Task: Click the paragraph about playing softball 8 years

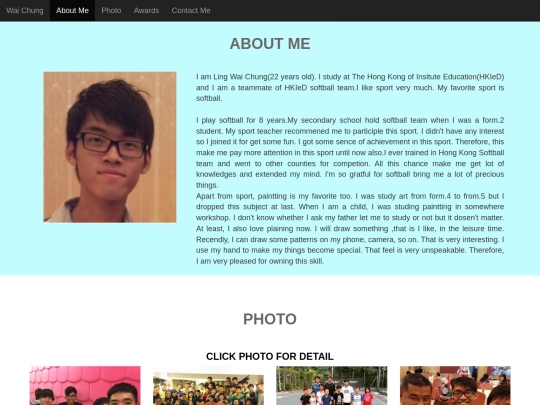Action: click(350, 153)
